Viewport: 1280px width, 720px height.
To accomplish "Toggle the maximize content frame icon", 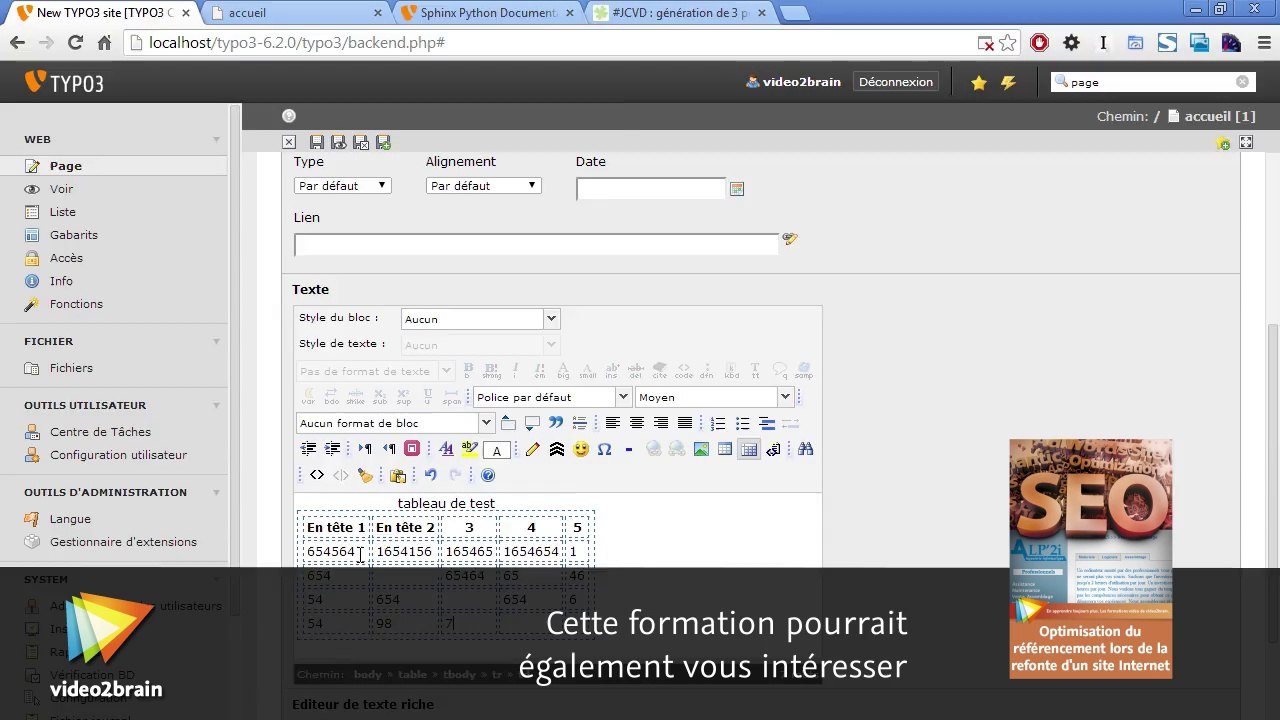I will point(1246,143).
